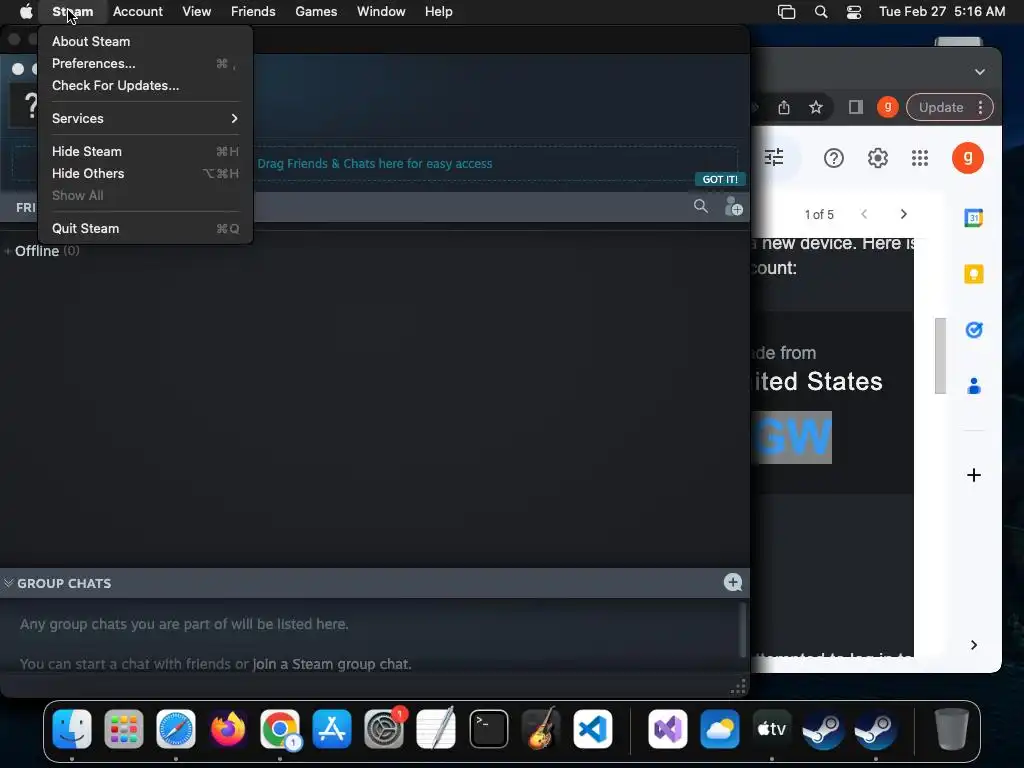Open GarageBand from the Dock
The height and width of the screenshot is (768, 1024).
pos(541,729)
